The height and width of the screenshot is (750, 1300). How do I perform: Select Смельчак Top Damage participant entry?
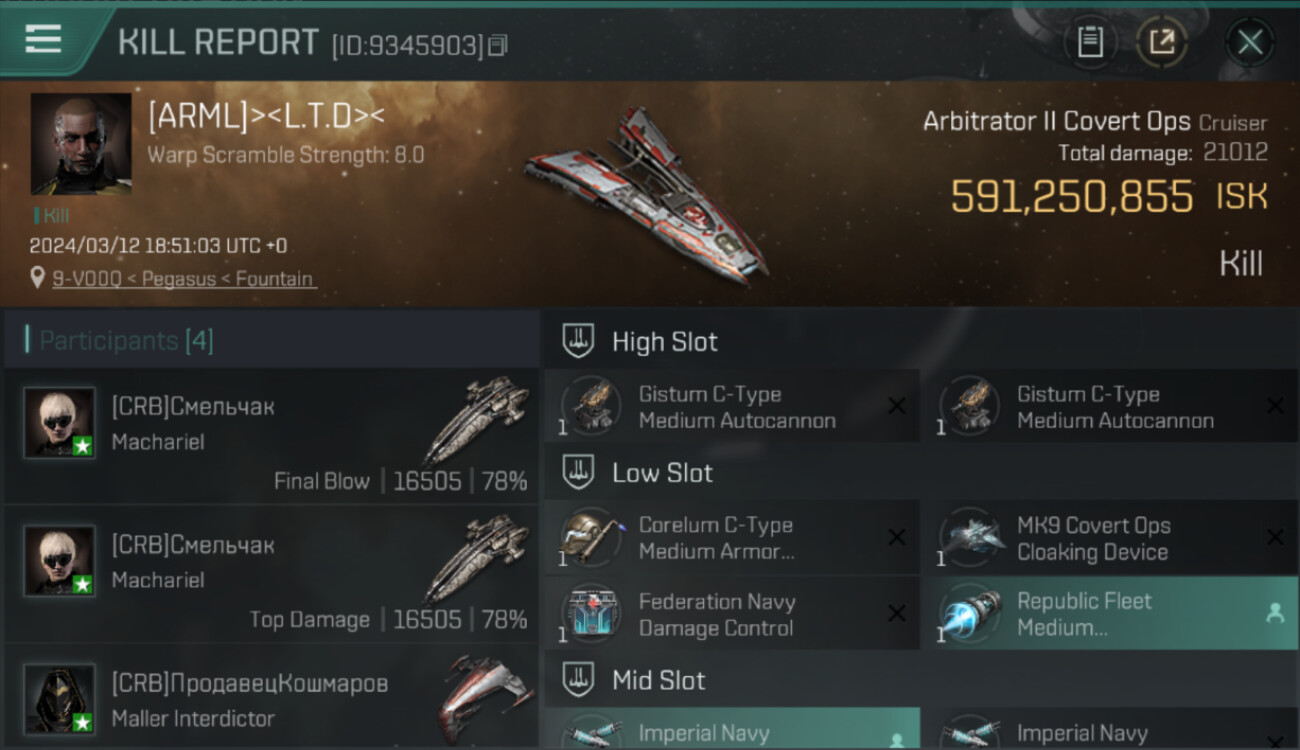click(x=271, y=574)
